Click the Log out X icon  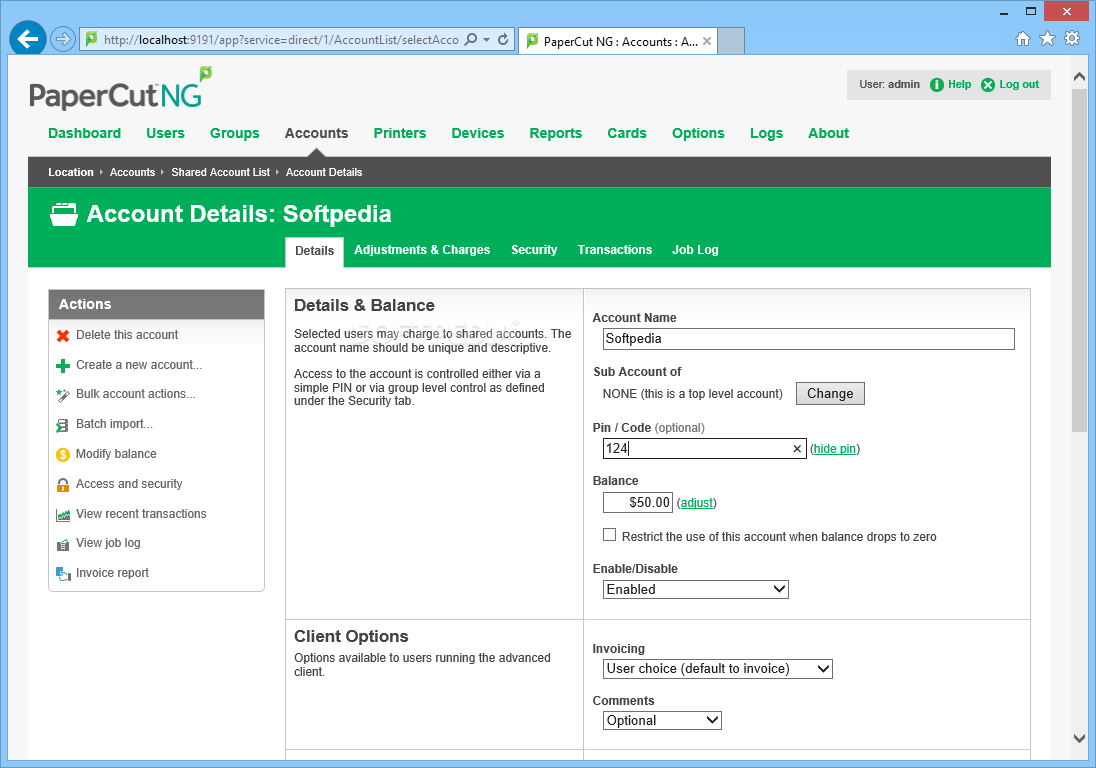(988, 85)
